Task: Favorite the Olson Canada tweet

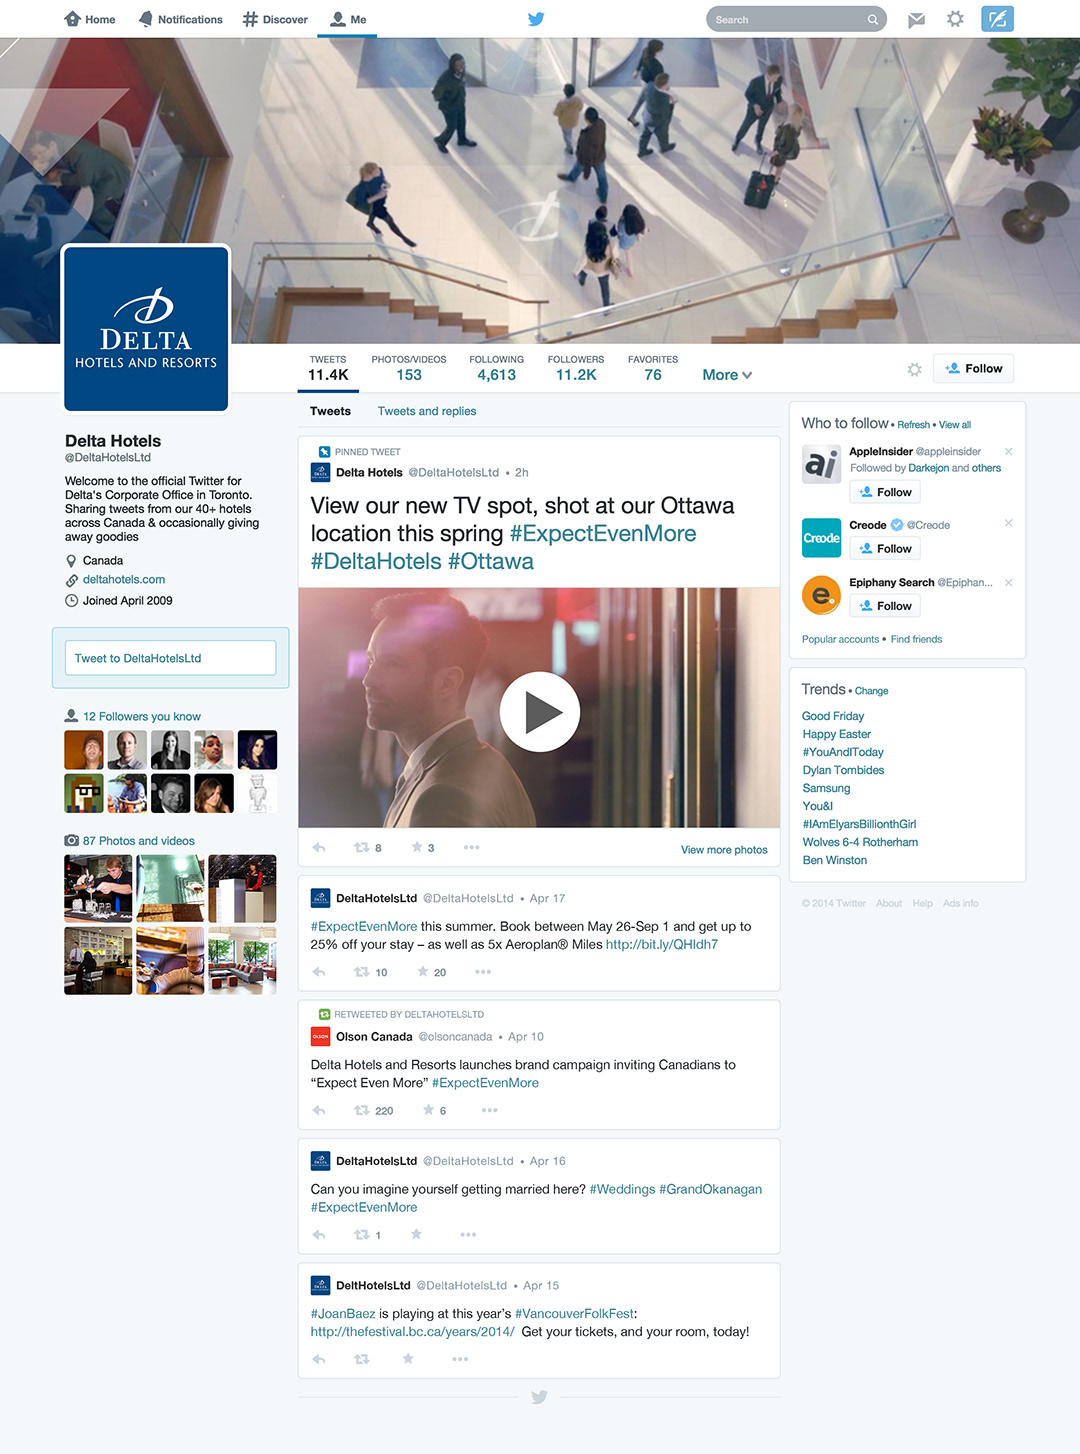Action: pos(429,1109)
